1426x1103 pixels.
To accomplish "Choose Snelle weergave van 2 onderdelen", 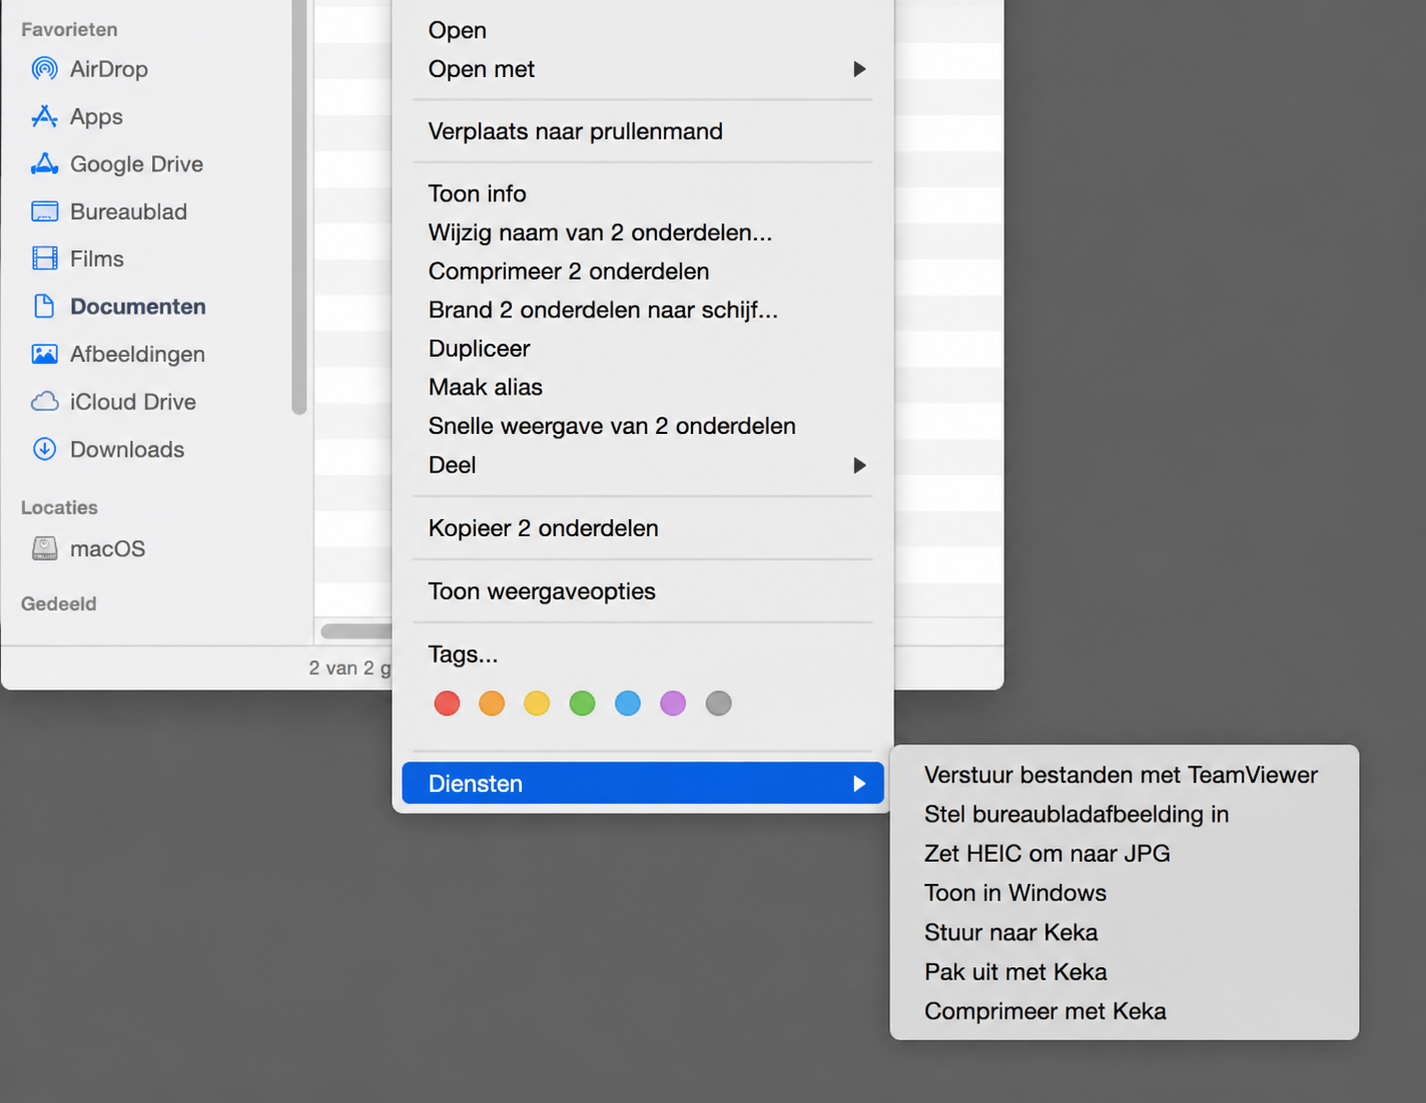I will tap(642, 426).
